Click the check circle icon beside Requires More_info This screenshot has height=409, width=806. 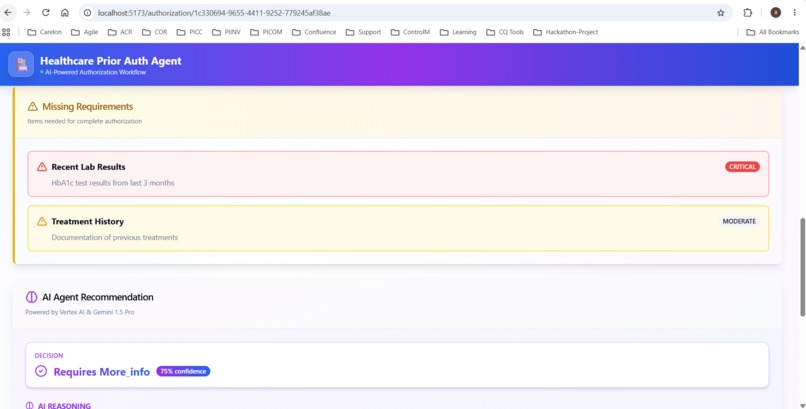pyautogui.click(x=41, y=371)
